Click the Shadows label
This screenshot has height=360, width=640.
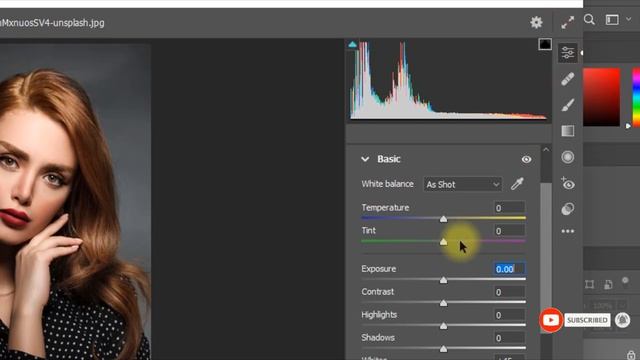pos(378,337)
